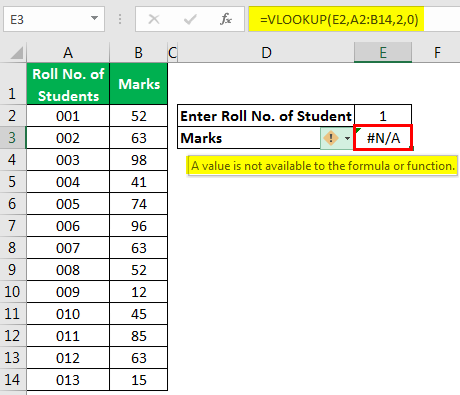Select row 9 header
This screenshot has width=460, height=395.
[13, 270]
